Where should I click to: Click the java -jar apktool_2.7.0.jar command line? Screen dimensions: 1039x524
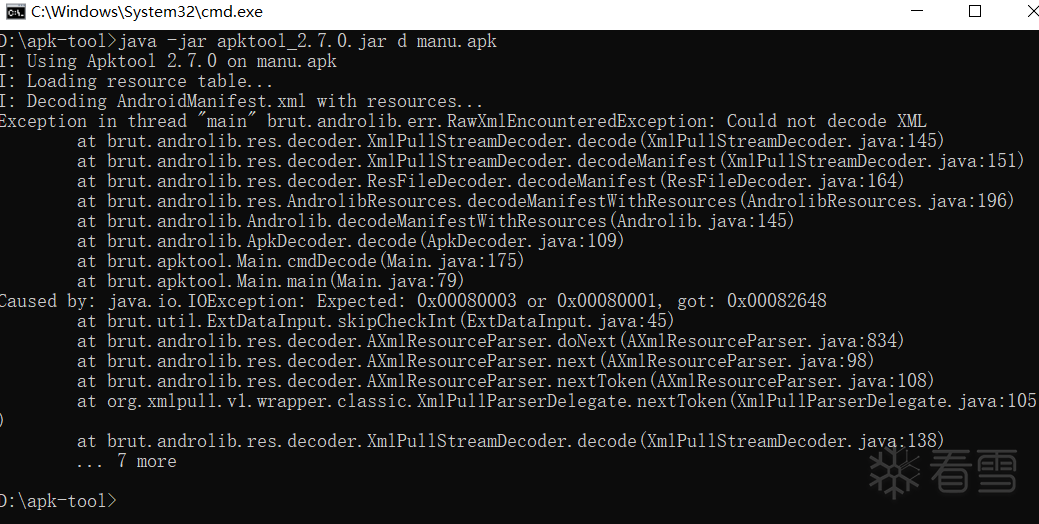[306, 42]
